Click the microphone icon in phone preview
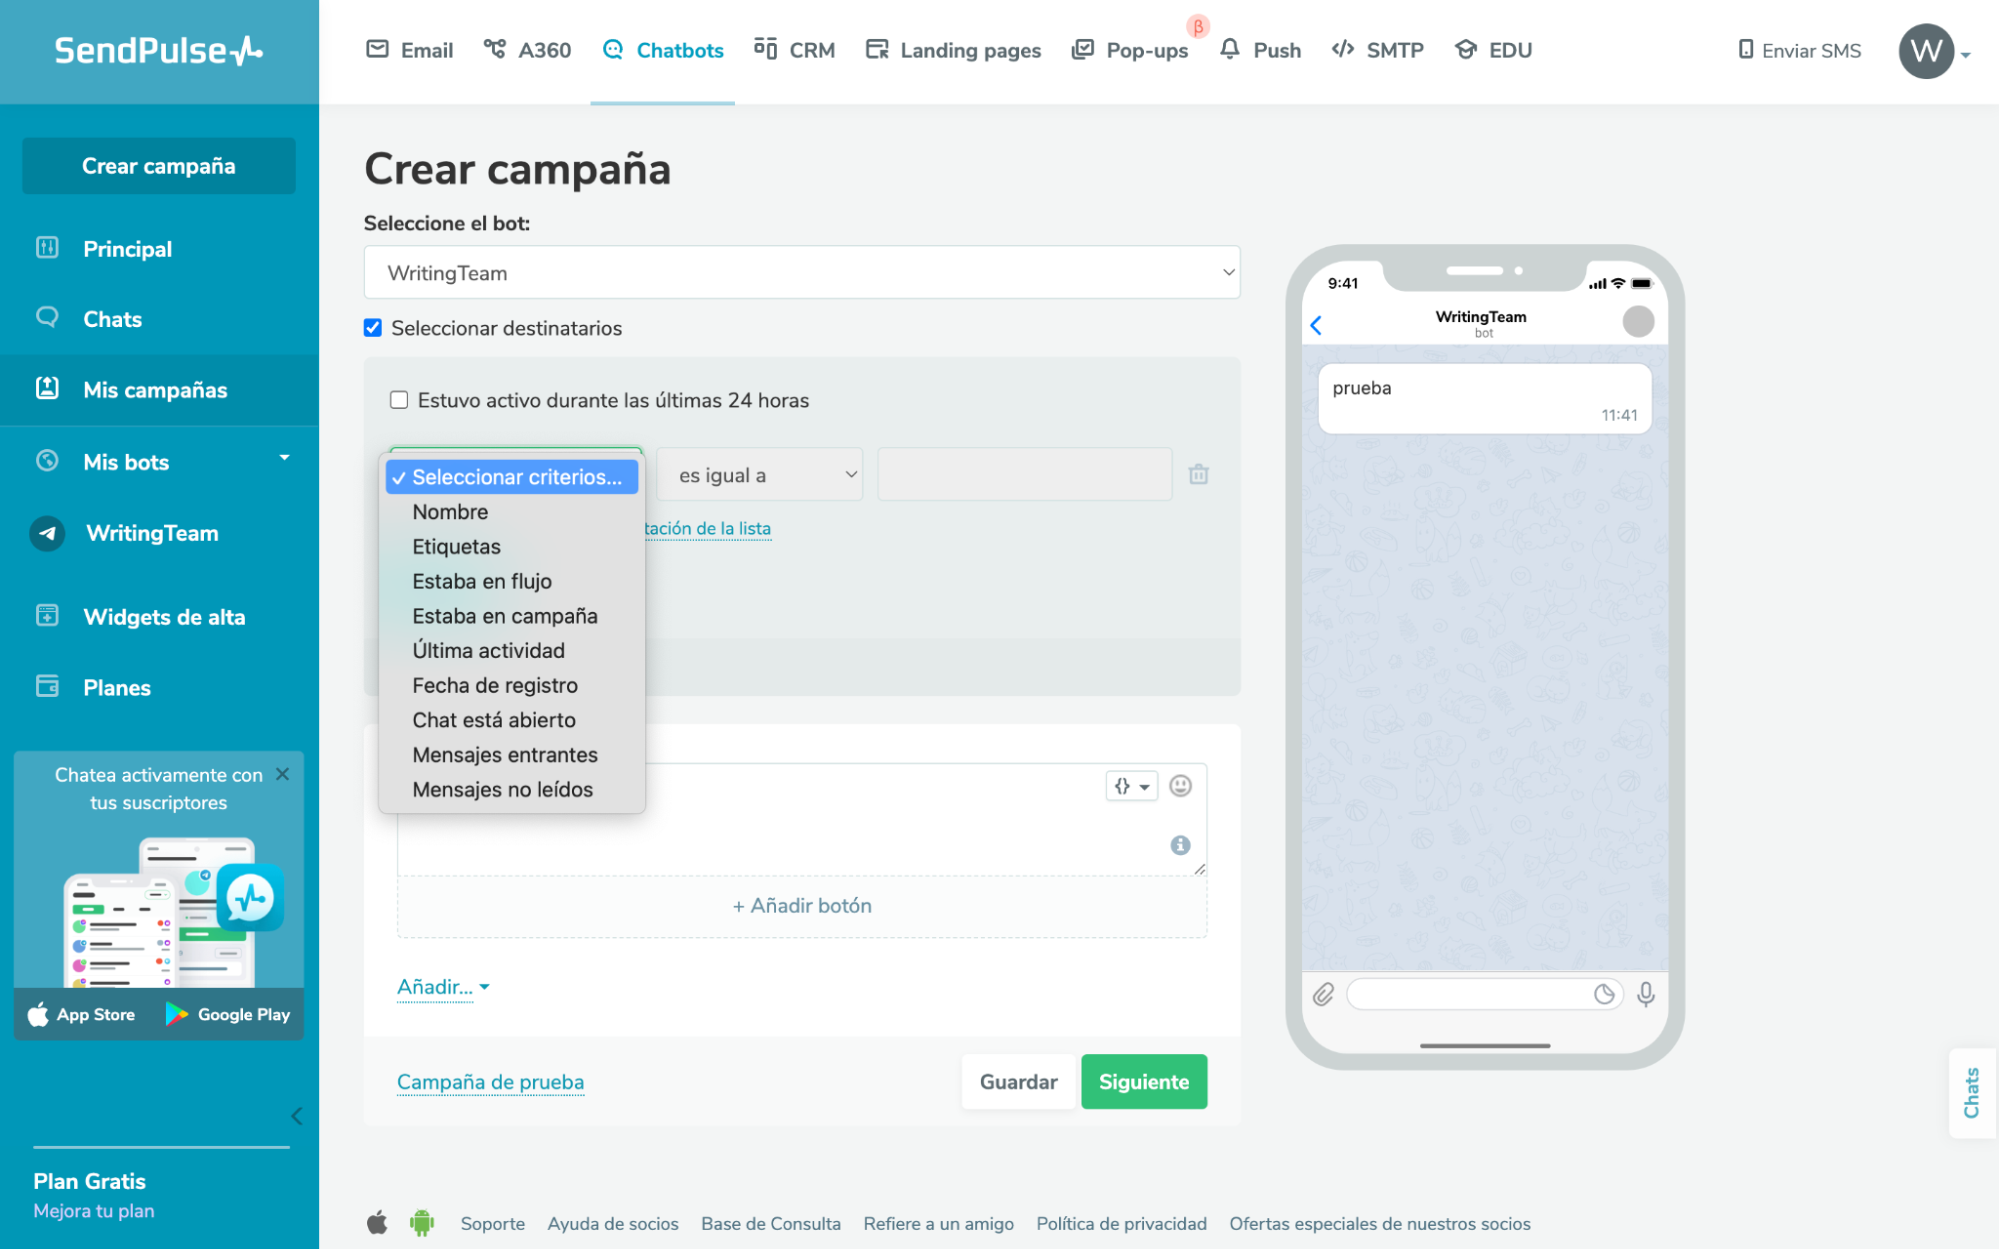The width and height of the screenshot is (1999, 1250). (1645, 994)
